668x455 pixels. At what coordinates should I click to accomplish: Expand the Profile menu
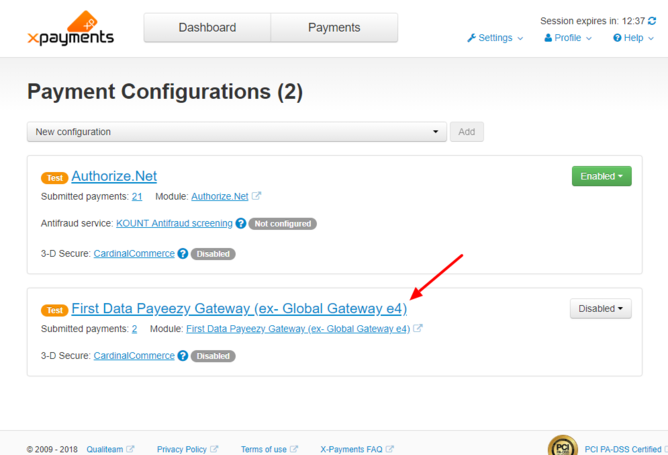click(568, 38)
